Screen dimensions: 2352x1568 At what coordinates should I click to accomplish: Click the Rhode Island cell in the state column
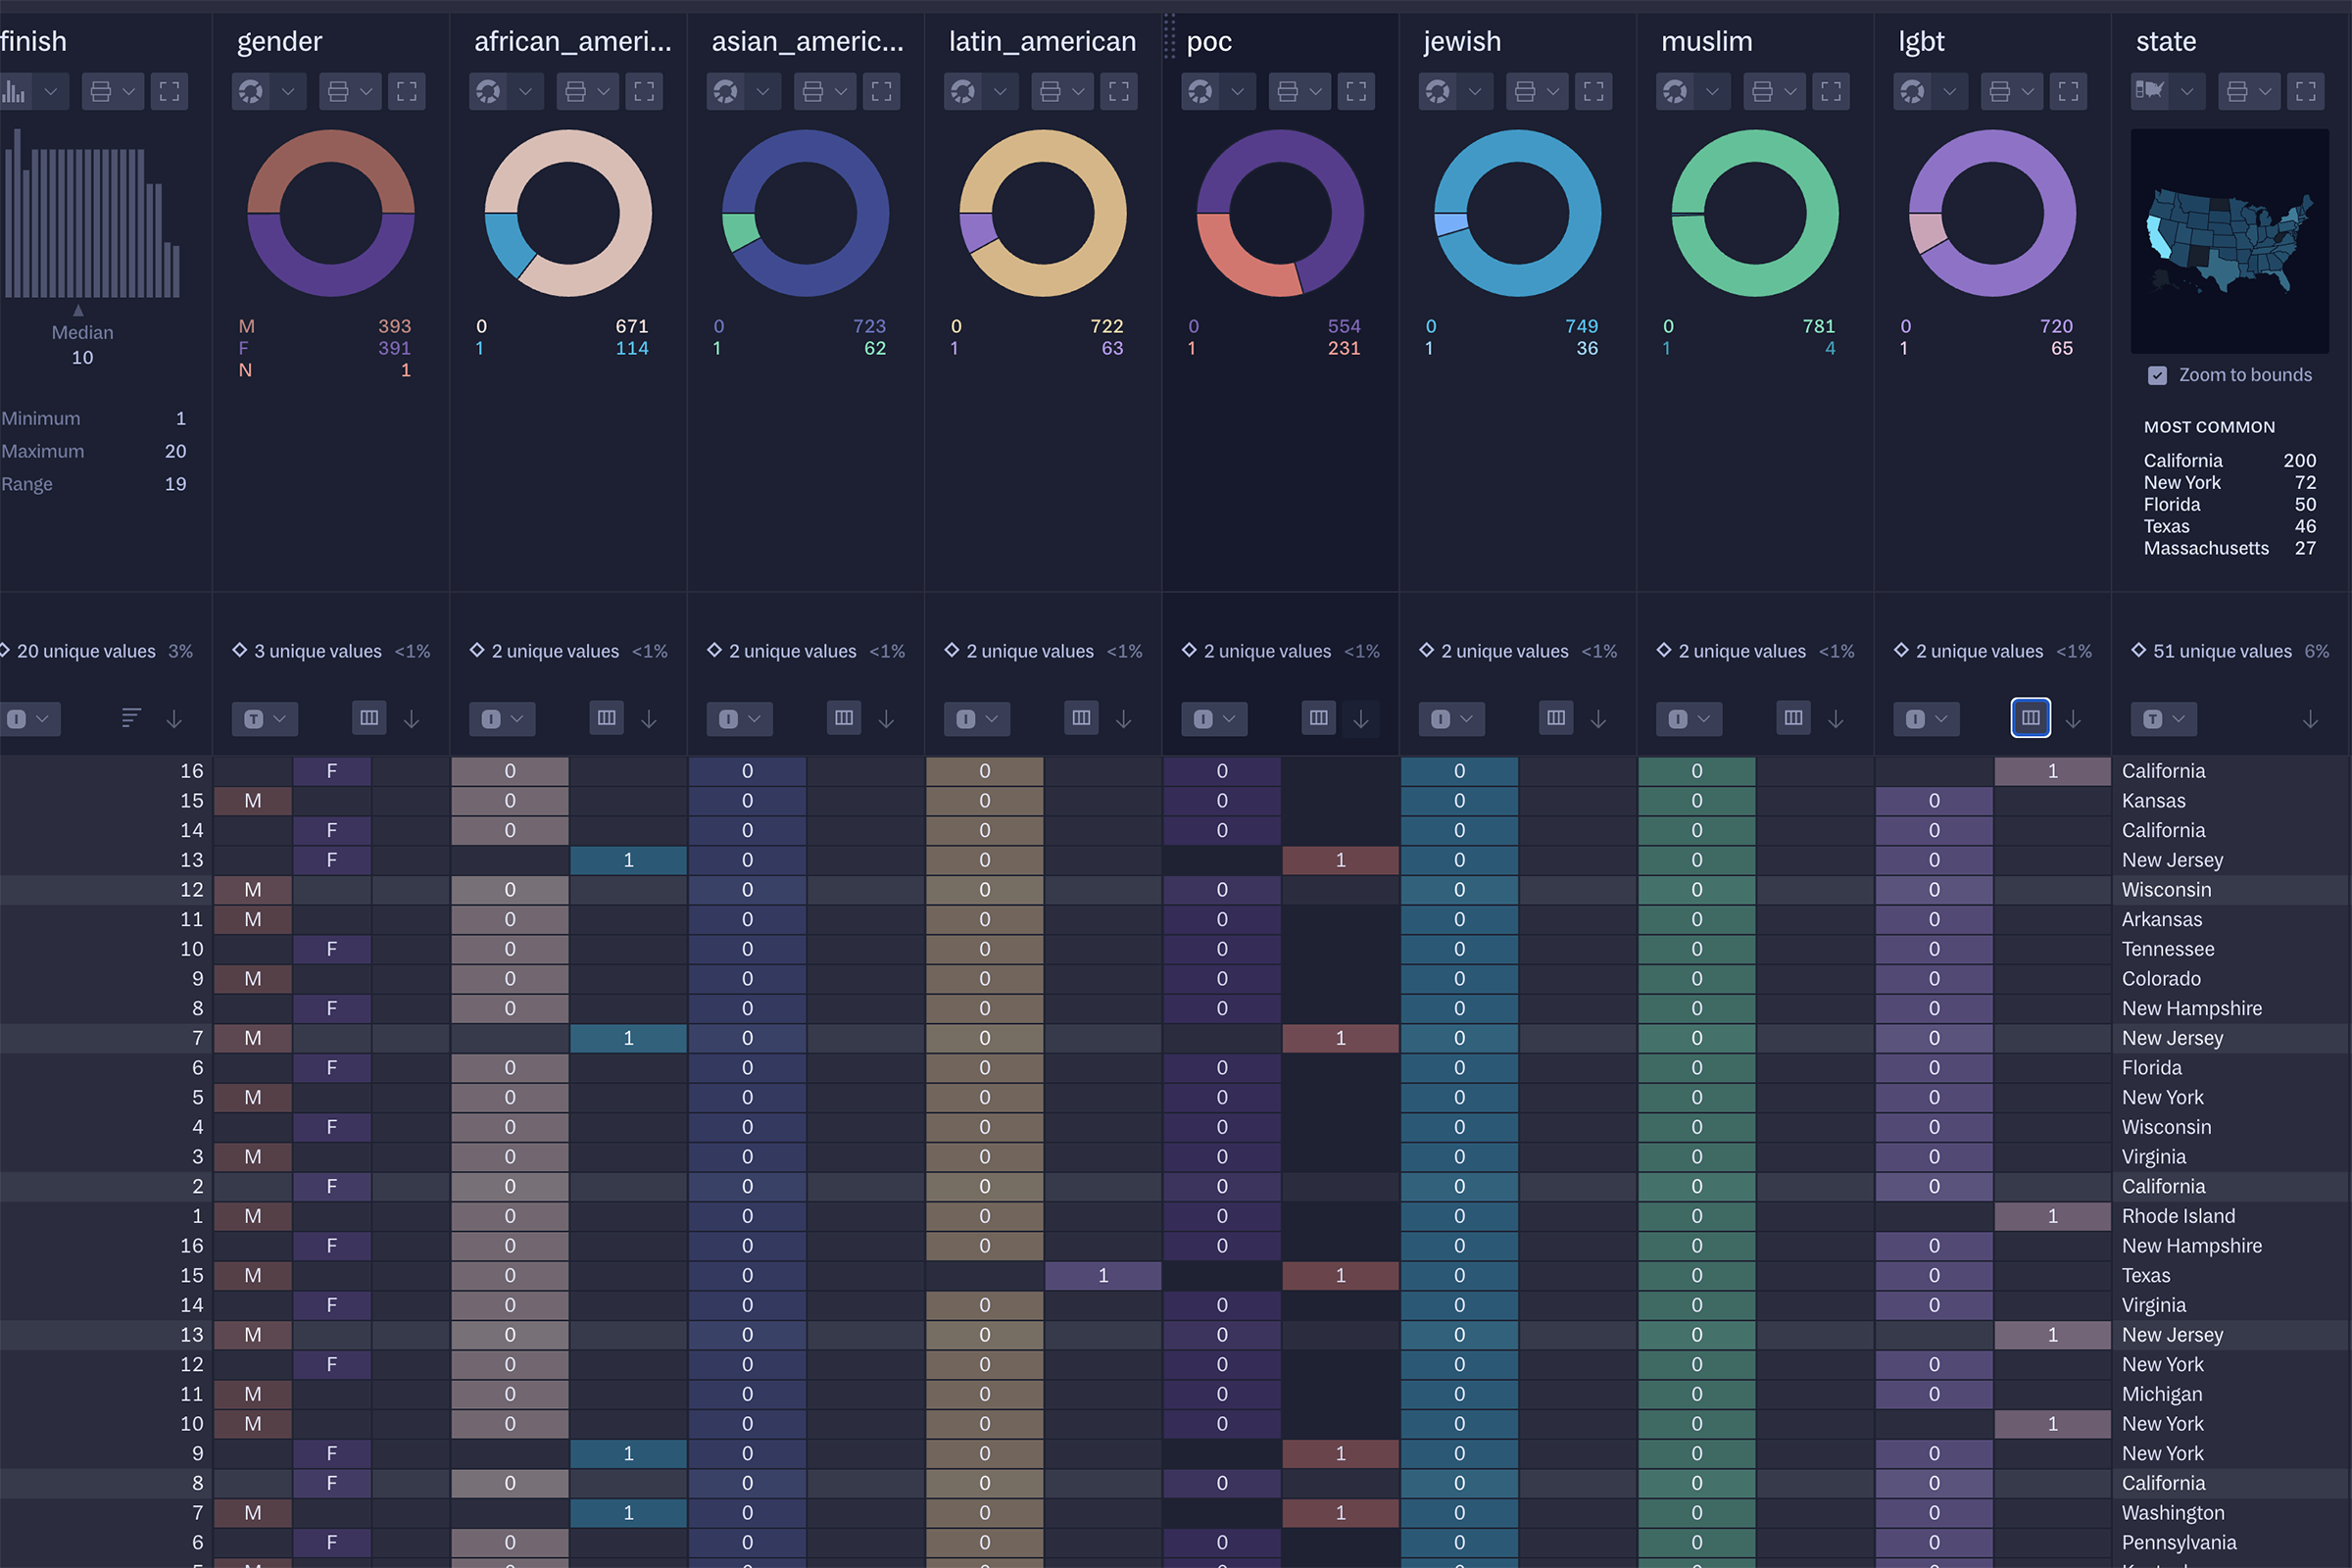coord(2178,1216)
